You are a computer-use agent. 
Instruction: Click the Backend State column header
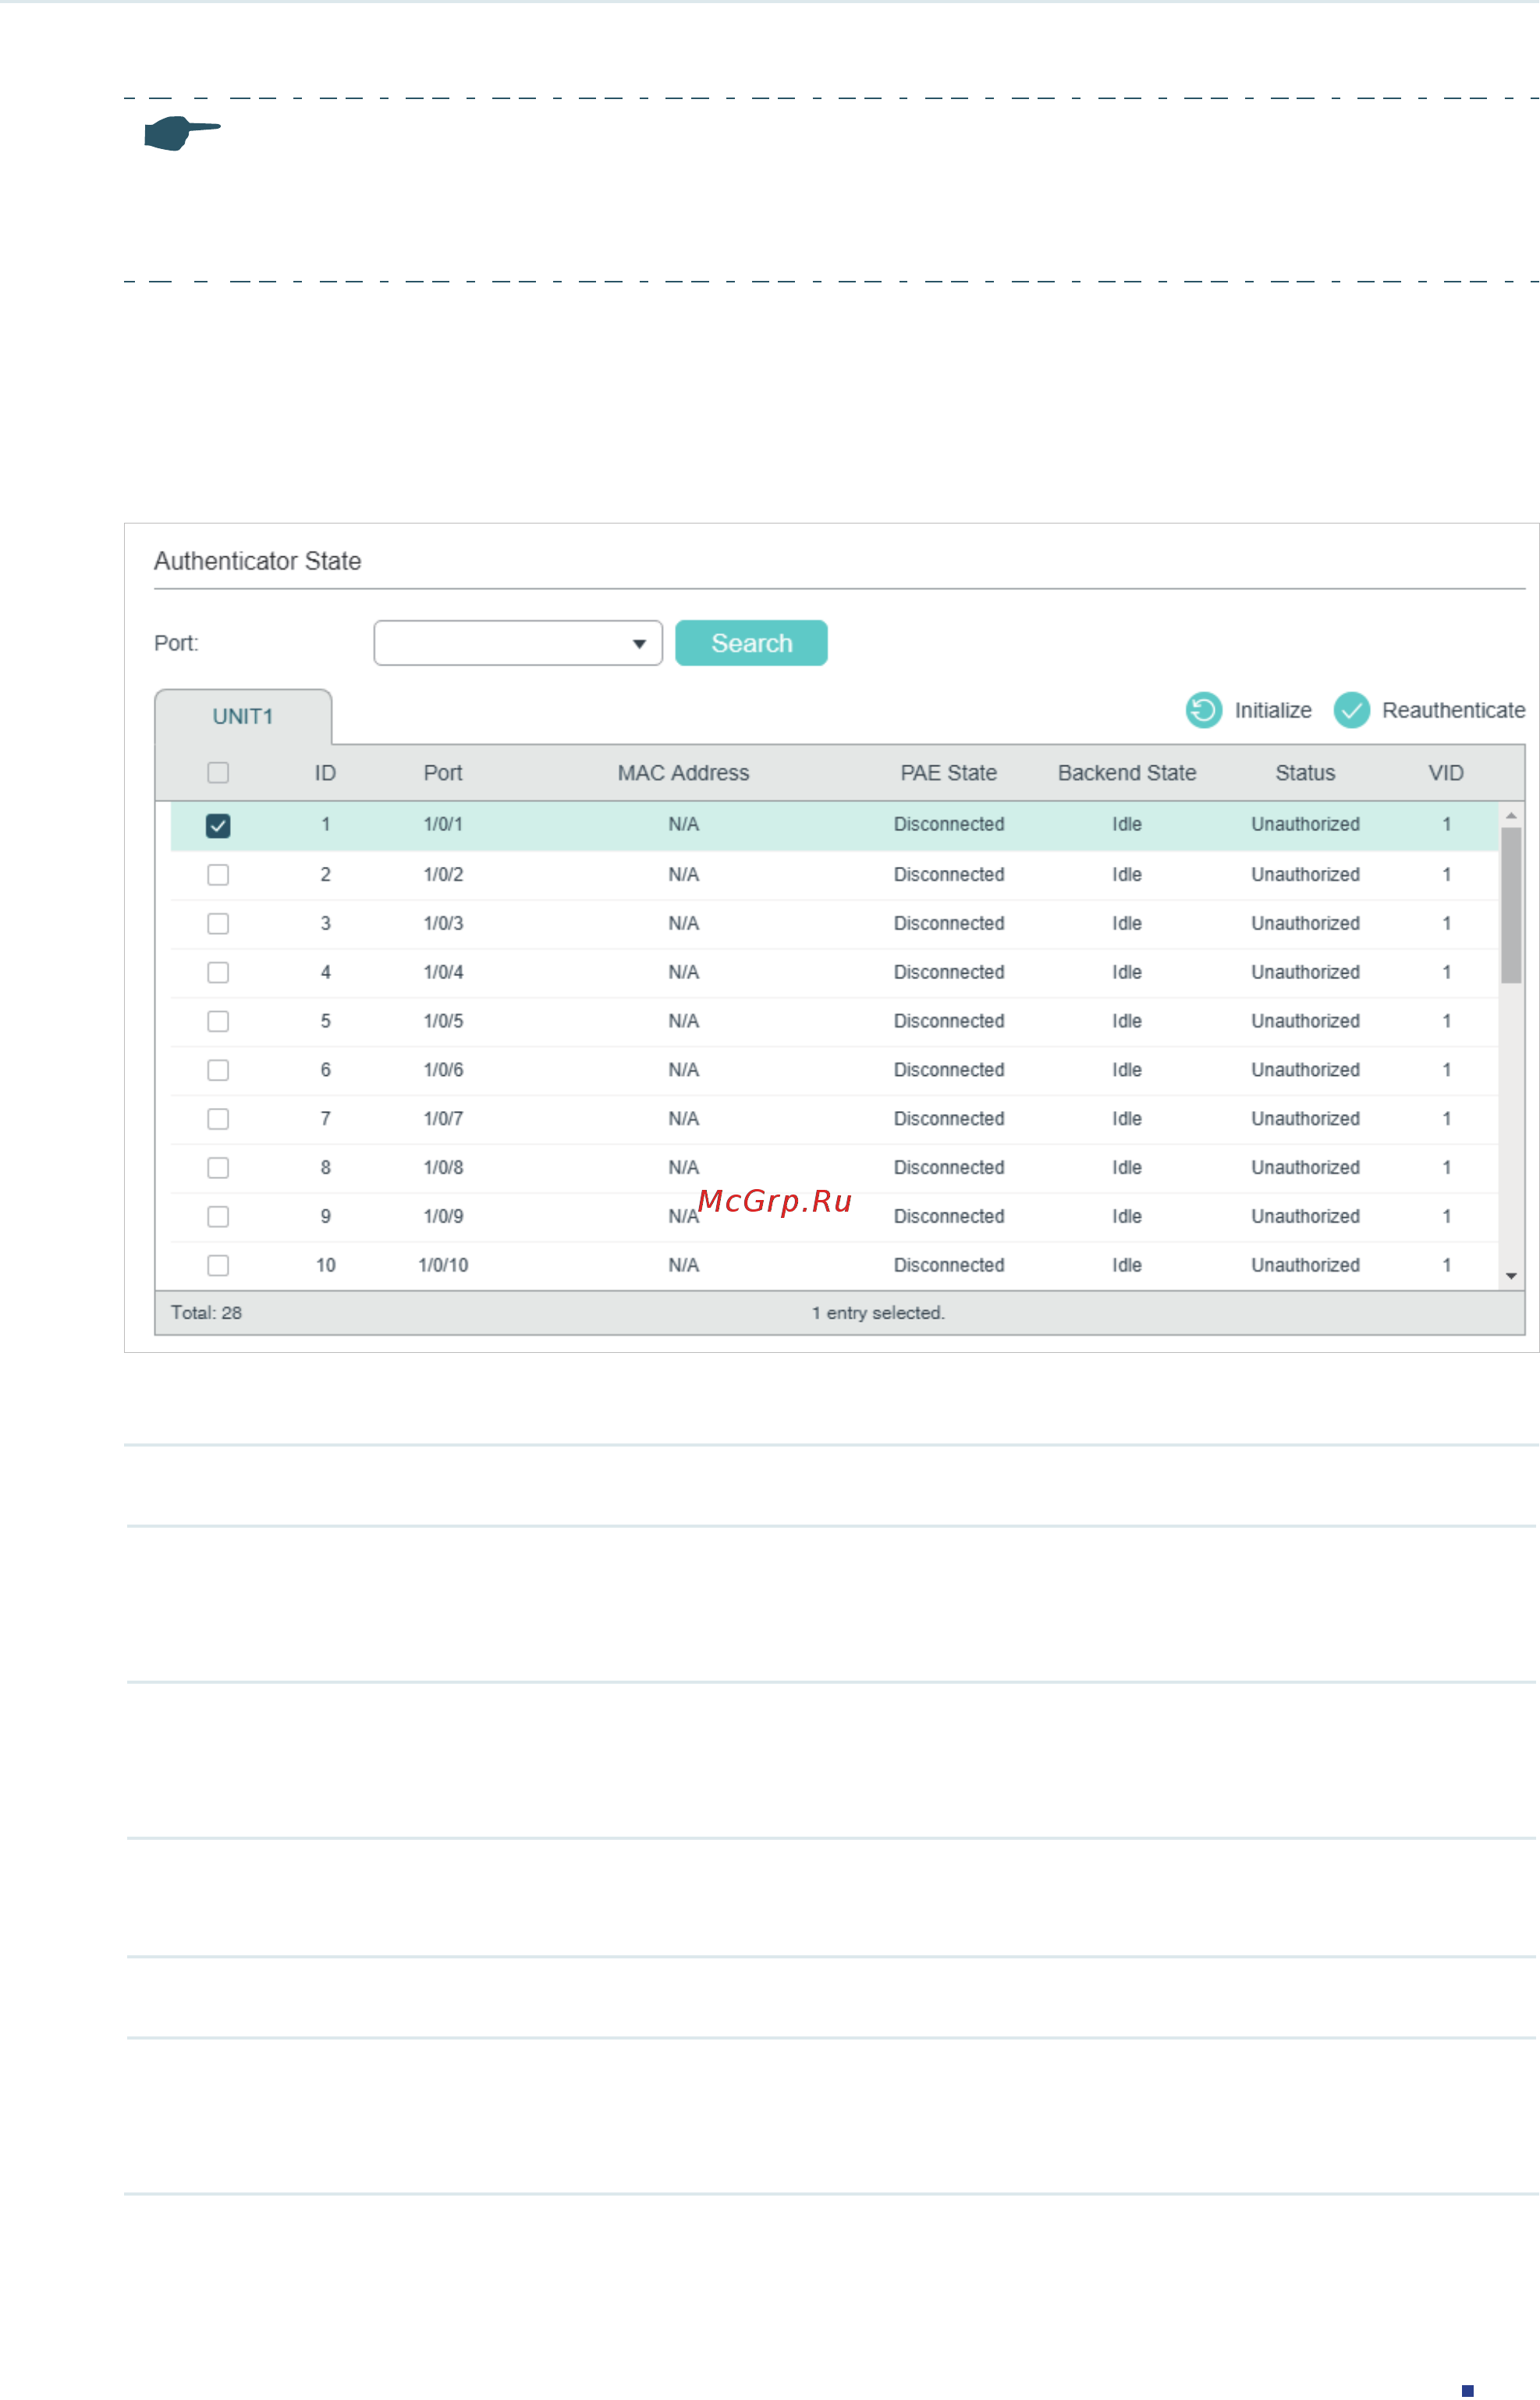point(1127,773)
